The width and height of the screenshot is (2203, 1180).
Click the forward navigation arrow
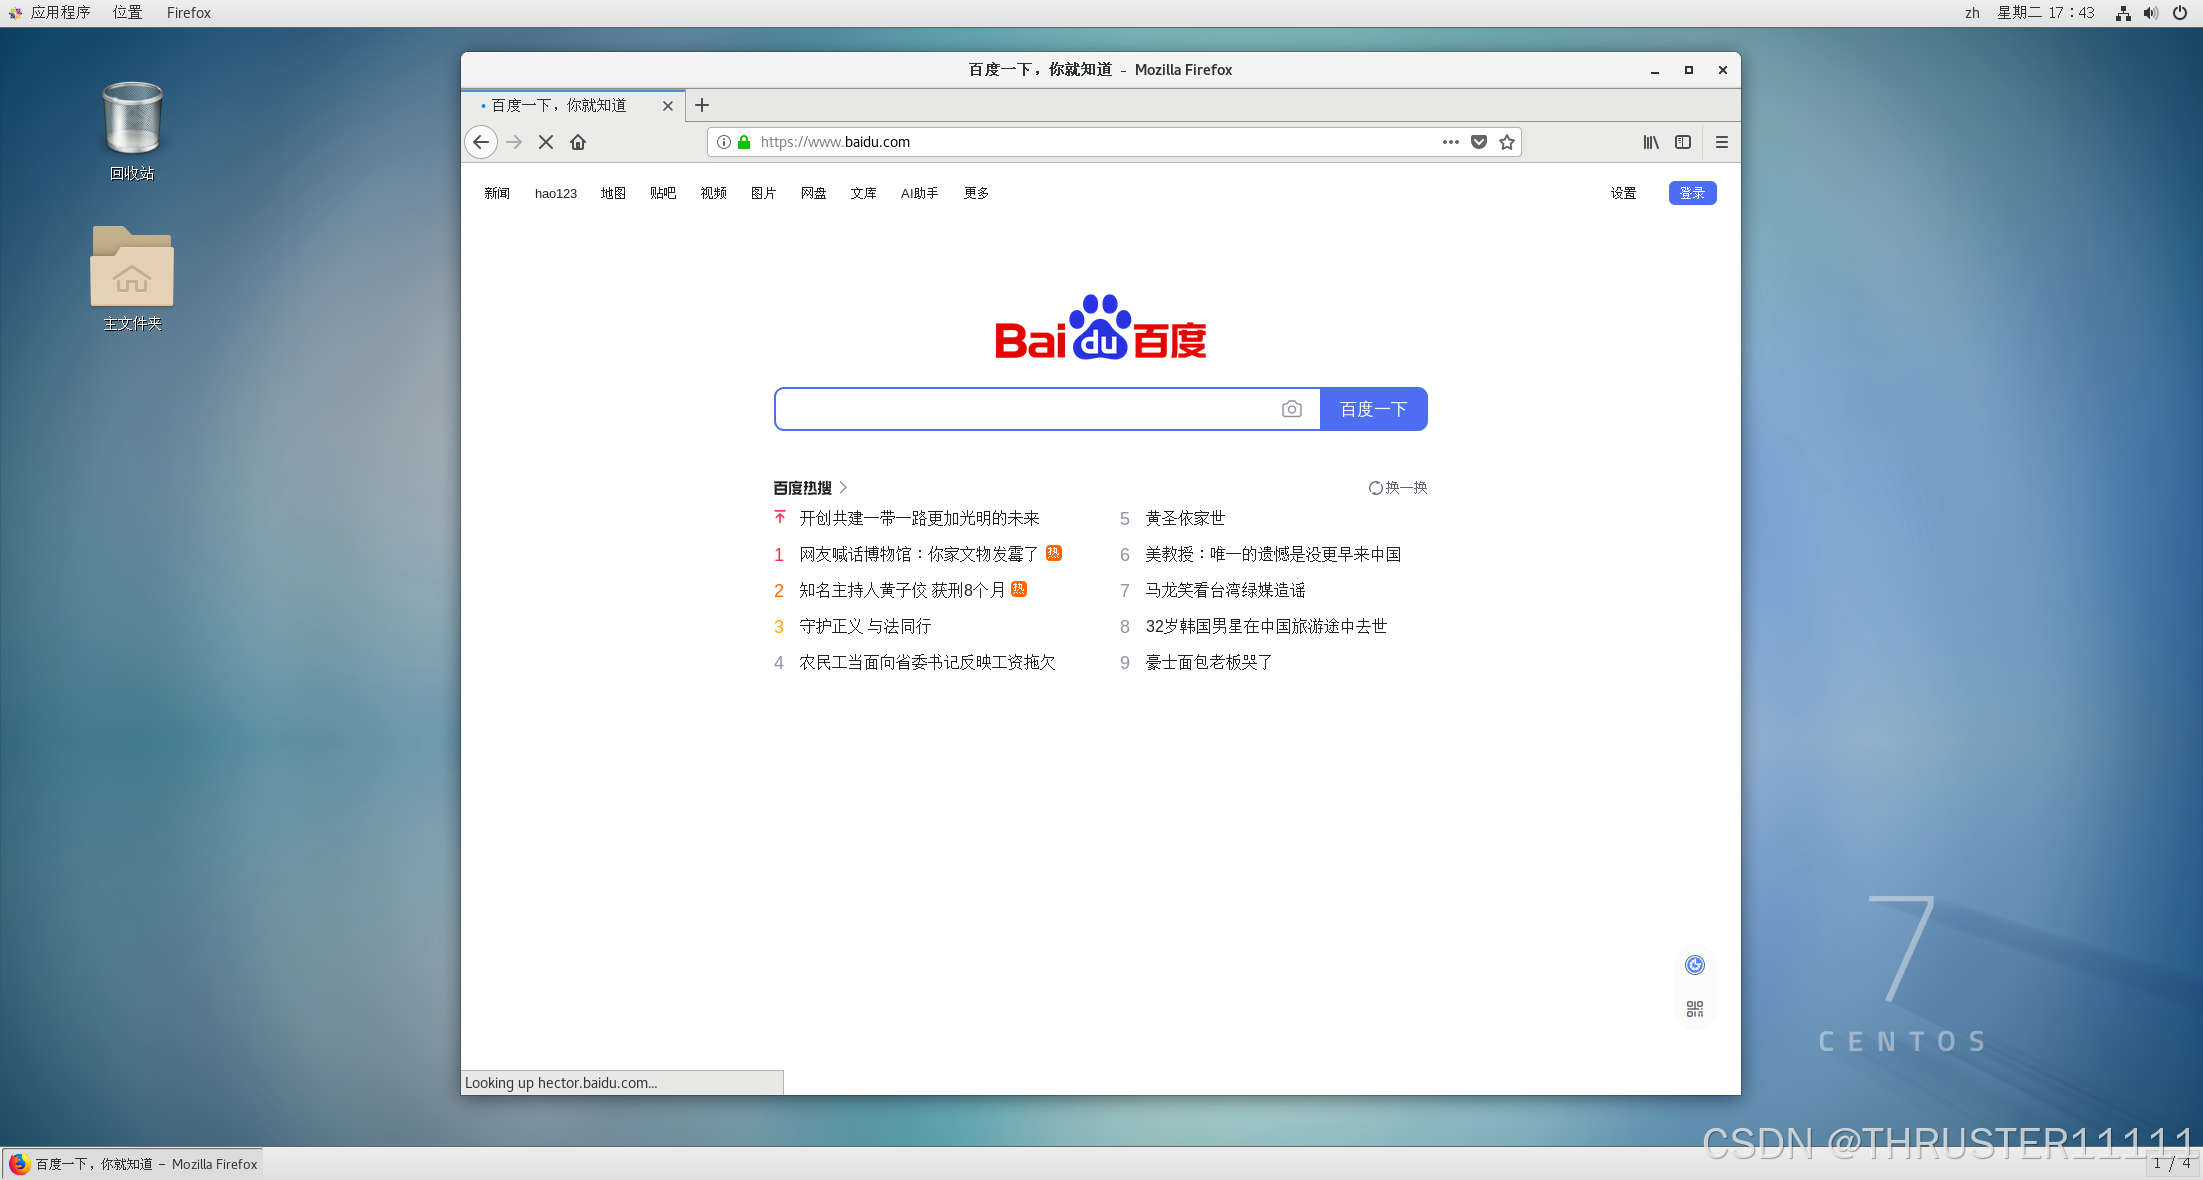click(x=514, y=142)
